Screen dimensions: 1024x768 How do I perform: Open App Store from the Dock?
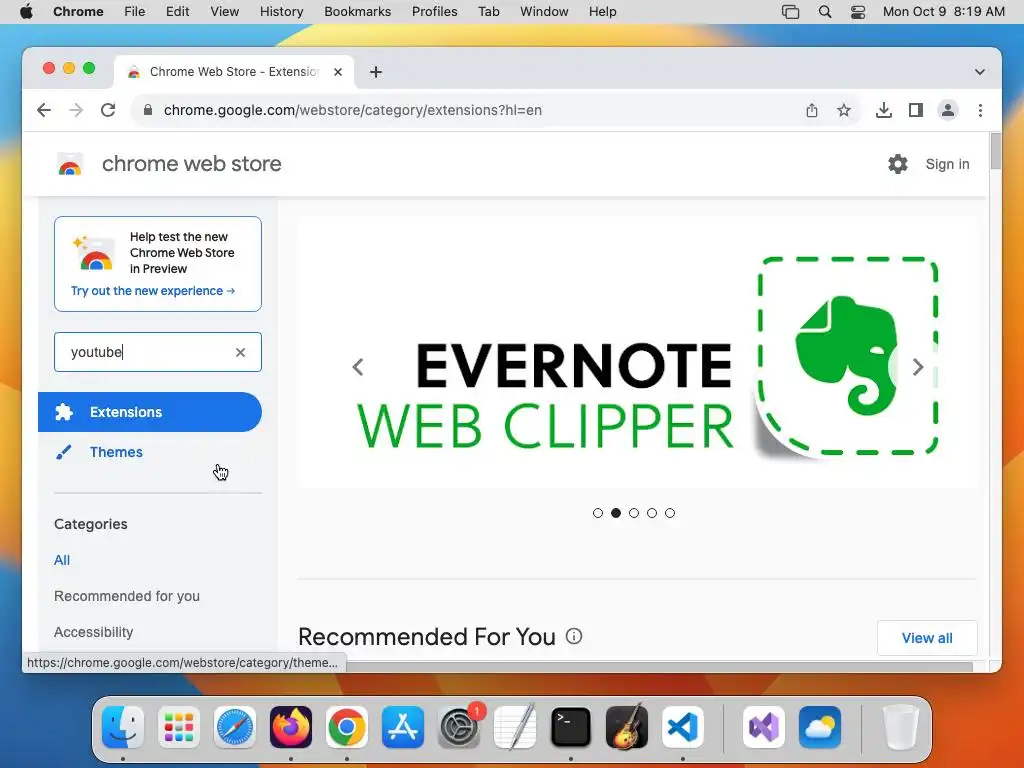[403, 727]
